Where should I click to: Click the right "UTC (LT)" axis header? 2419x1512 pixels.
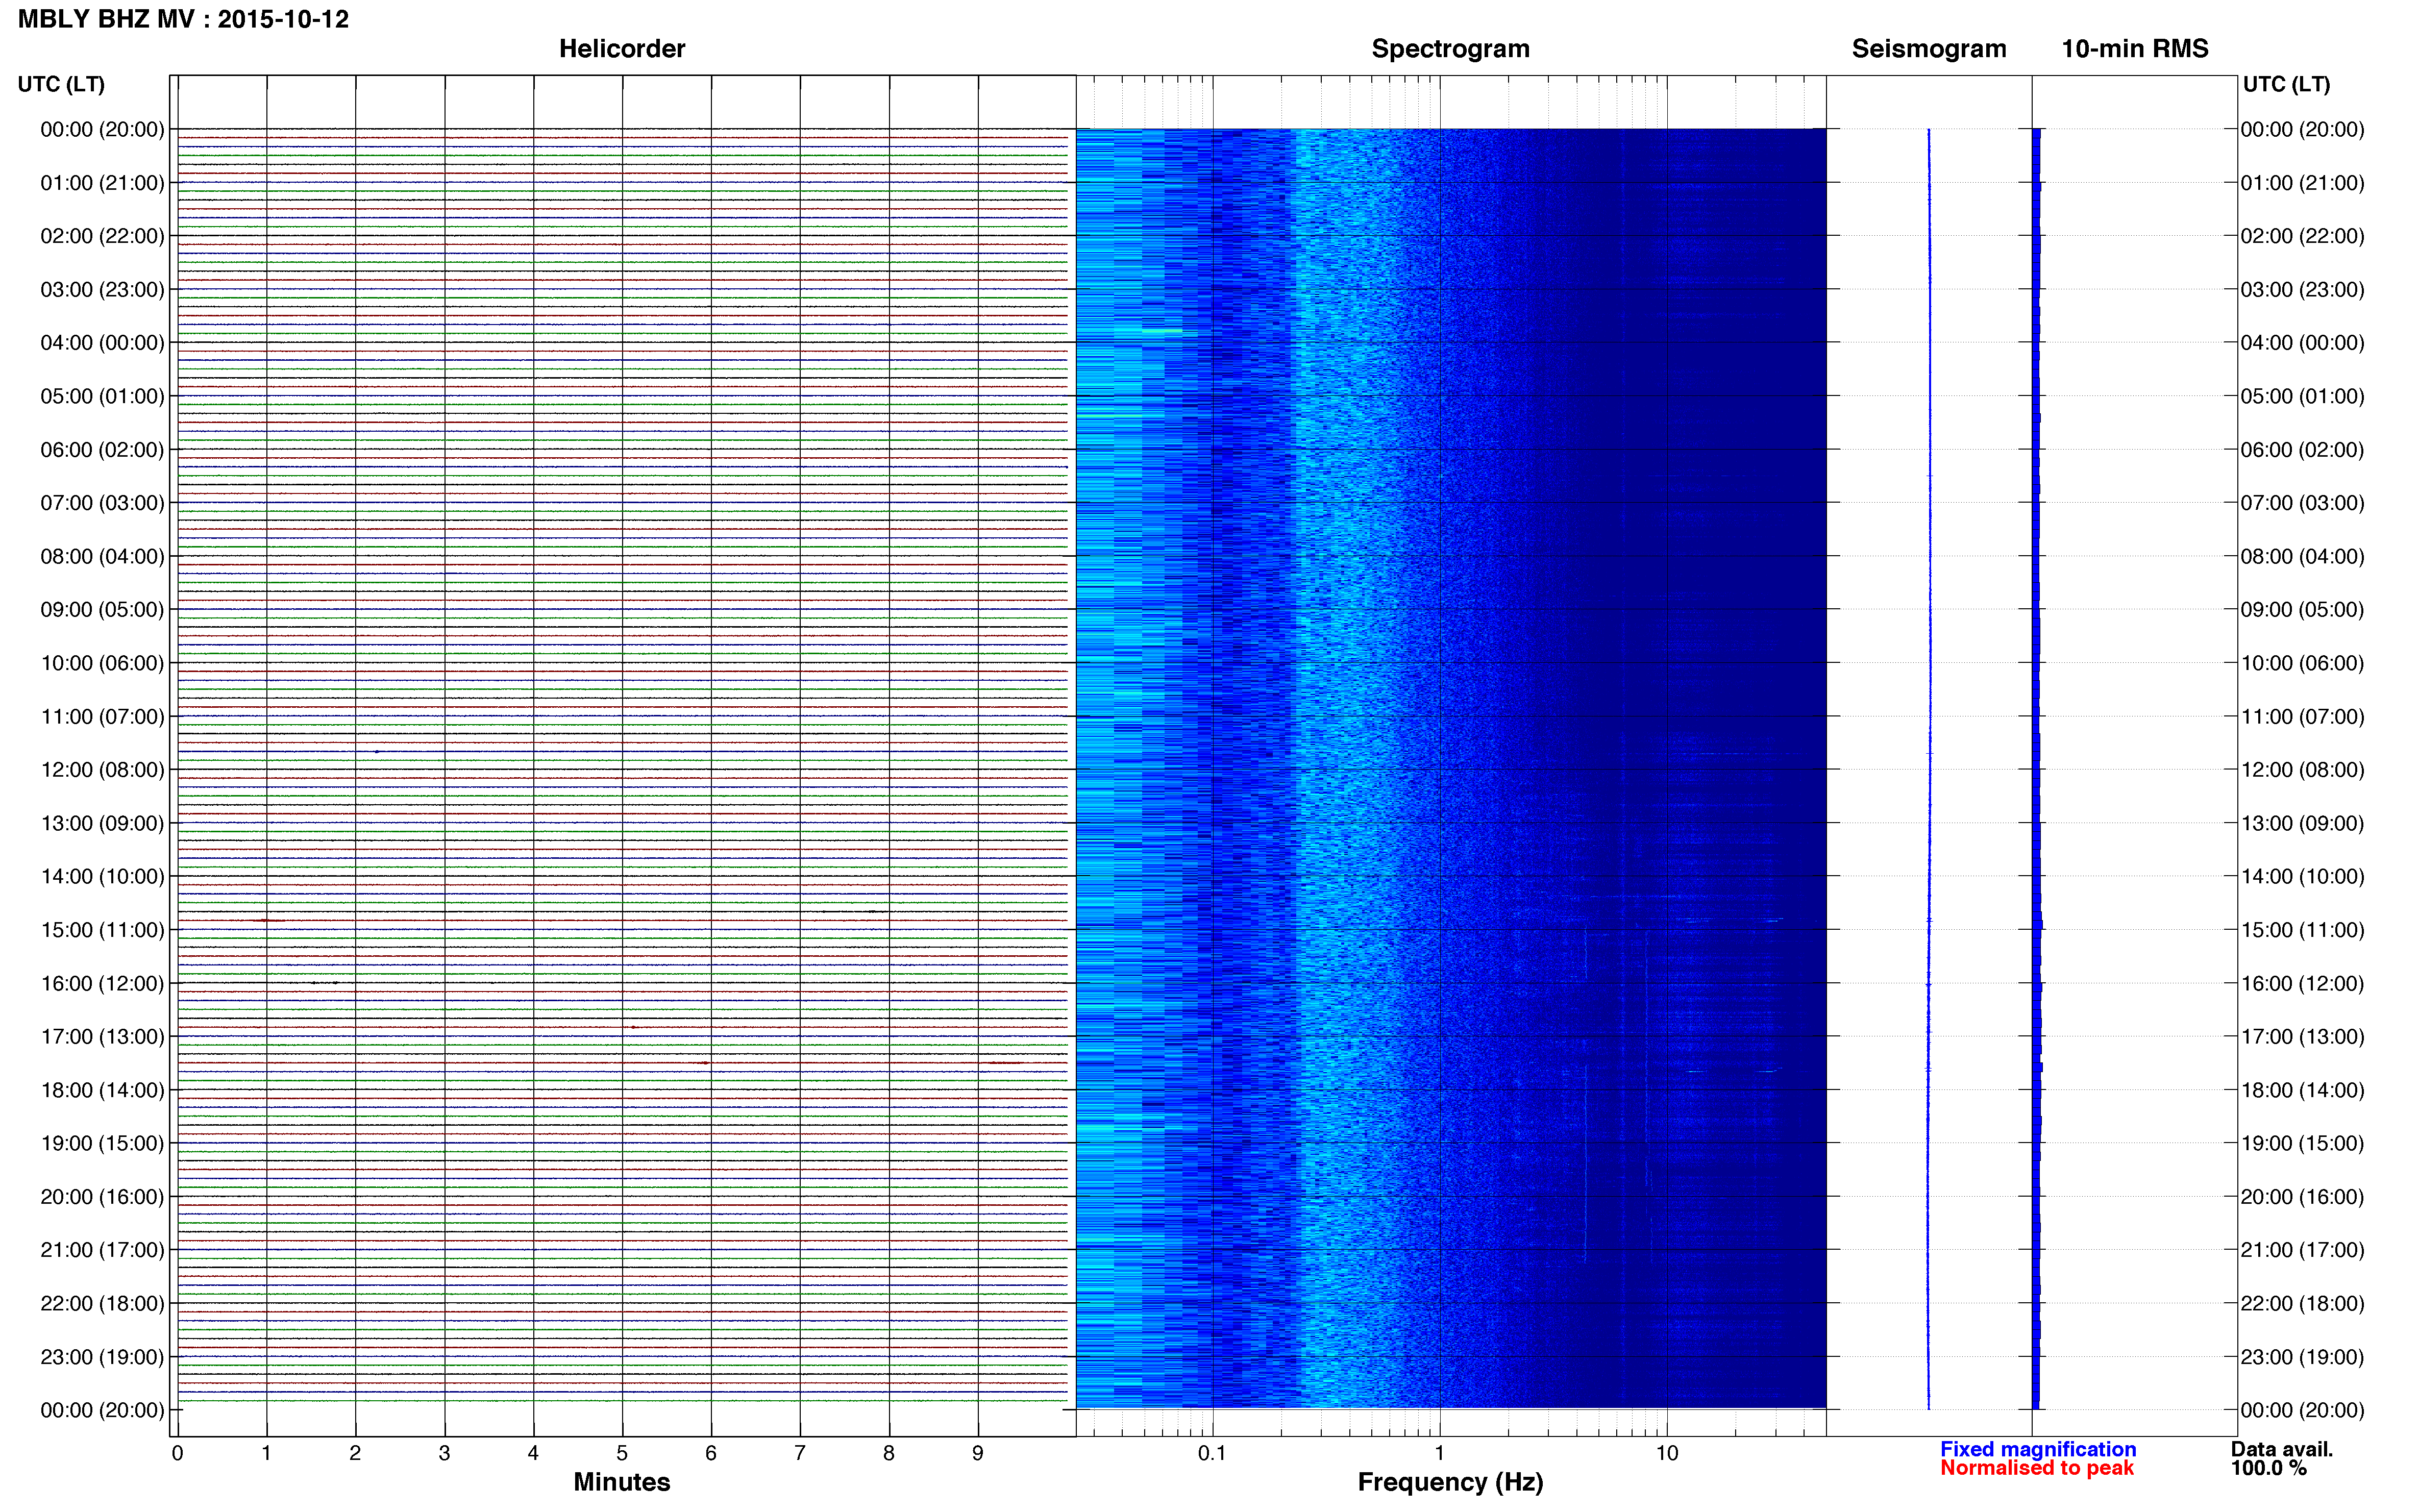pos(2286,84)
